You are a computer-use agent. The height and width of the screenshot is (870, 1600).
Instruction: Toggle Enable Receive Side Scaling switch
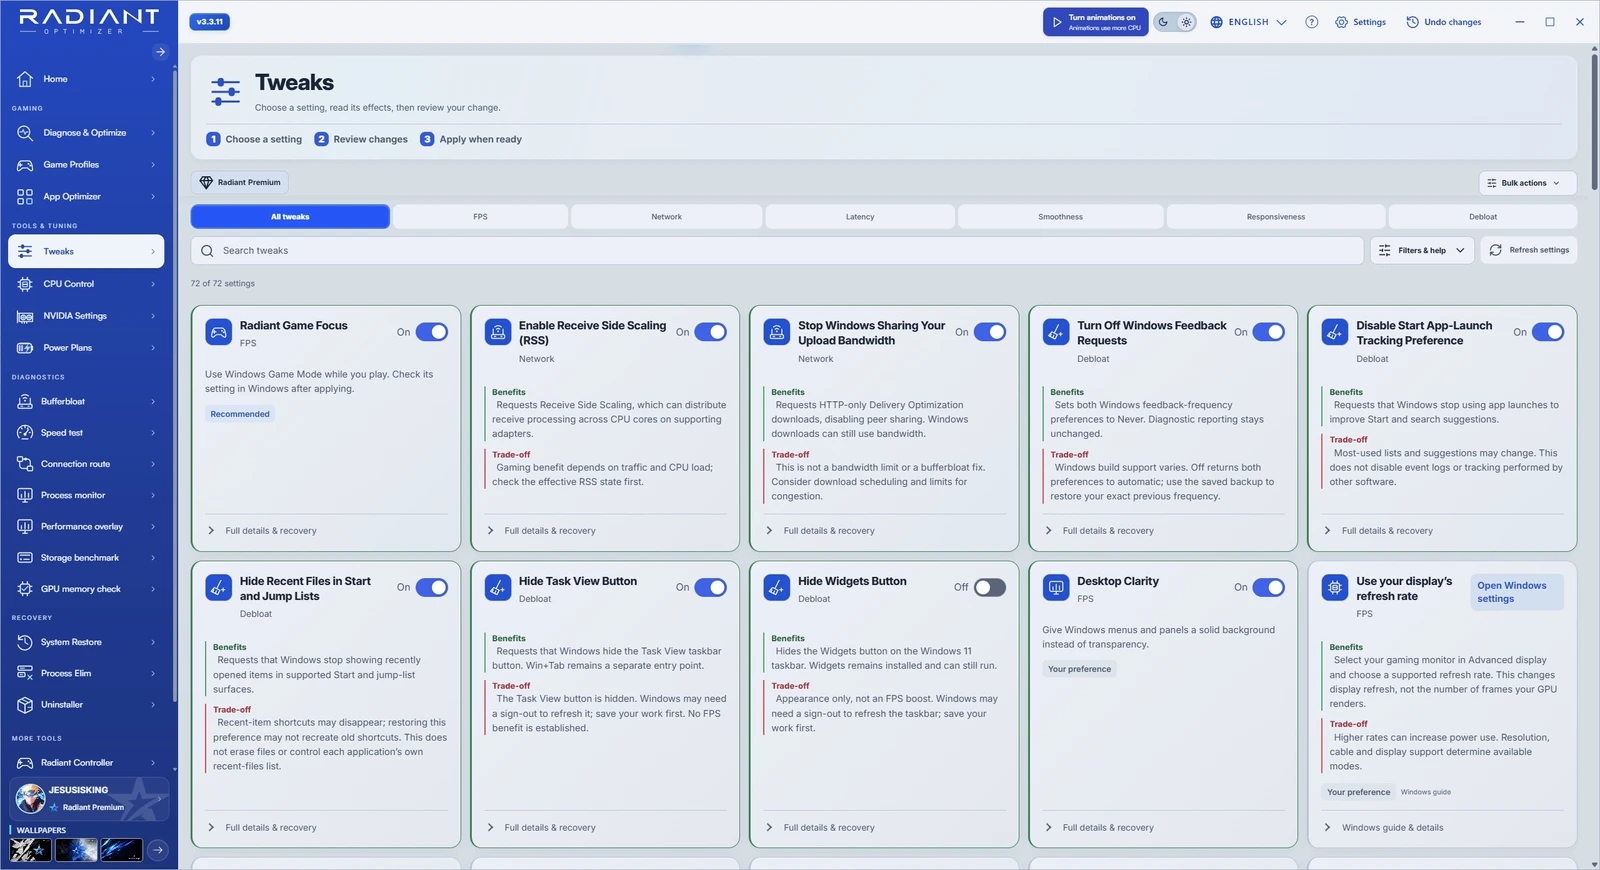(711, 332)
